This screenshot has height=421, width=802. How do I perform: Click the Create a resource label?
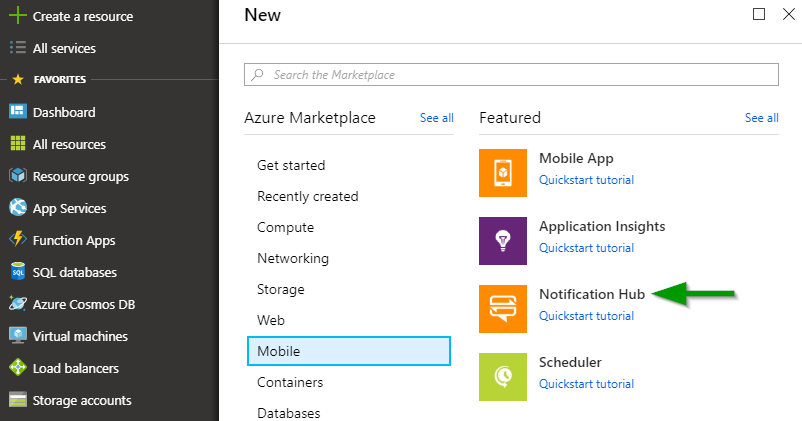(83, 16)
